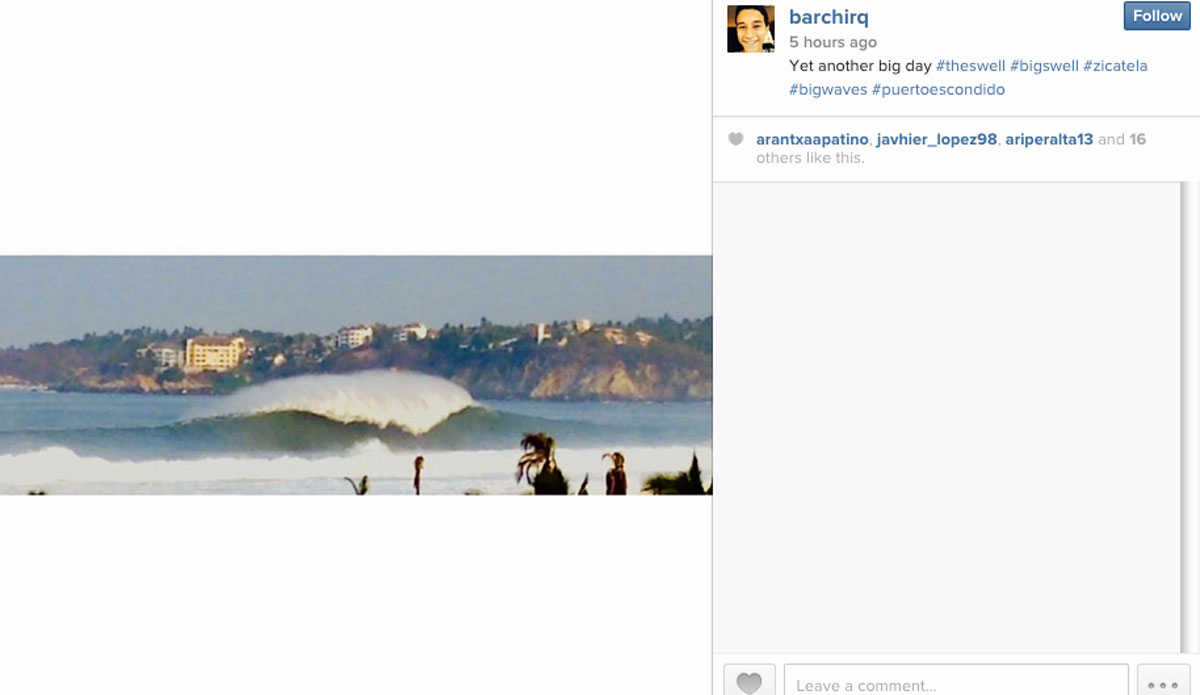View arantxaapatino's profile from likes

click(812, 140)
